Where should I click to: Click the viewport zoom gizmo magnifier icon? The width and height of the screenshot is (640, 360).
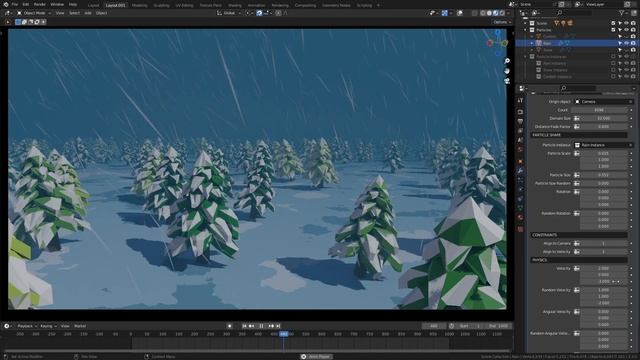tap(507, 61)
